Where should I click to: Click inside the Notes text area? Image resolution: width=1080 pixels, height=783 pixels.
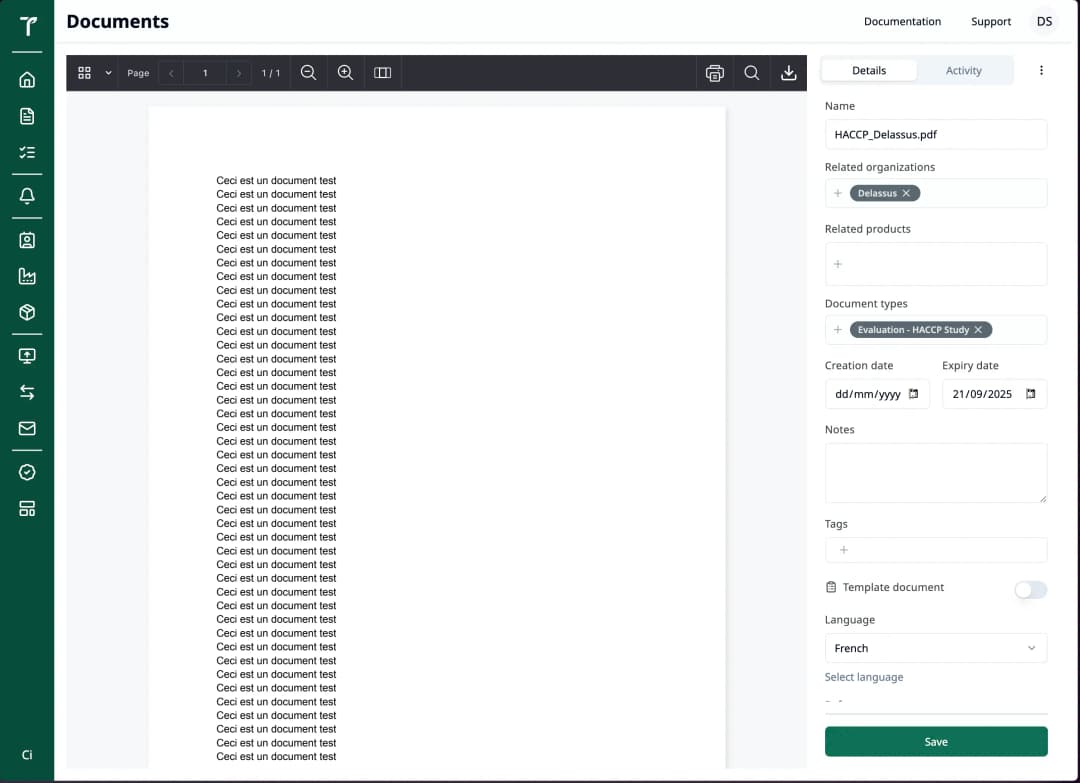pyautogui.click(x=935, y=470)
